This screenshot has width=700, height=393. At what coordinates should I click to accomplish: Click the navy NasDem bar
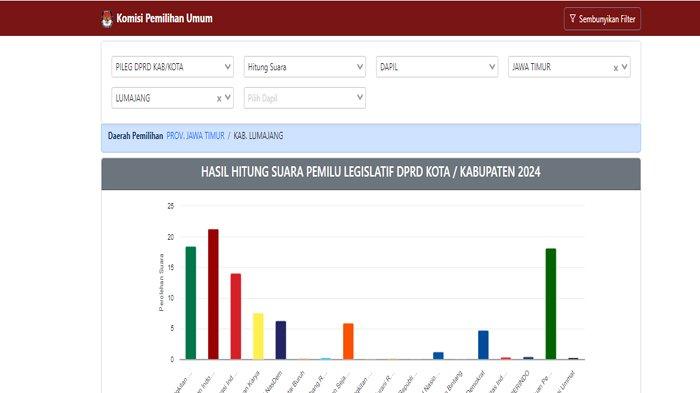pyautogui.click(x=281, y=340)
